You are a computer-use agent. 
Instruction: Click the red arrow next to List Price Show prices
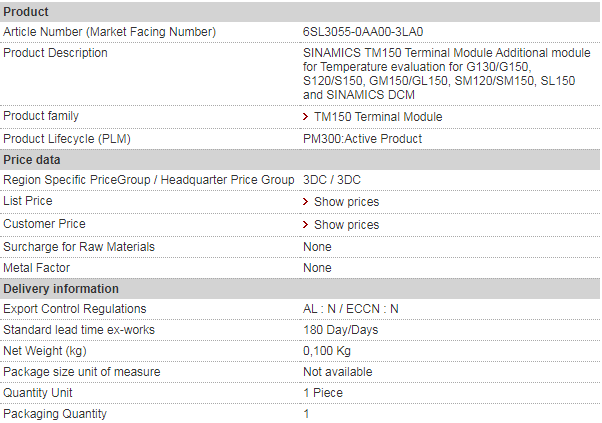pos(305,202)
